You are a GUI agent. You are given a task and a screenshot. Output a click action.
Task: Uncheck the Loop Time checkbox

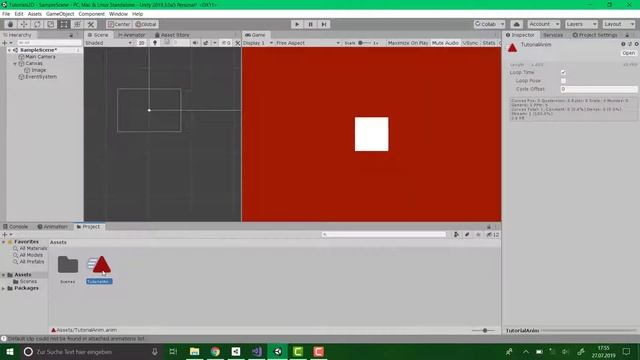coord(563,72)
